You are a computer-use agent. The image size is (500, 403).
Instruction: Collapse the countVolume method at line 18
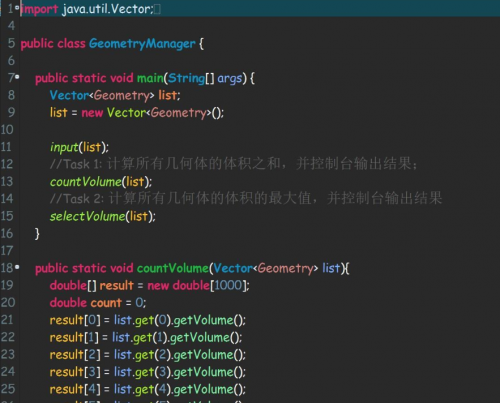point(17,267)
